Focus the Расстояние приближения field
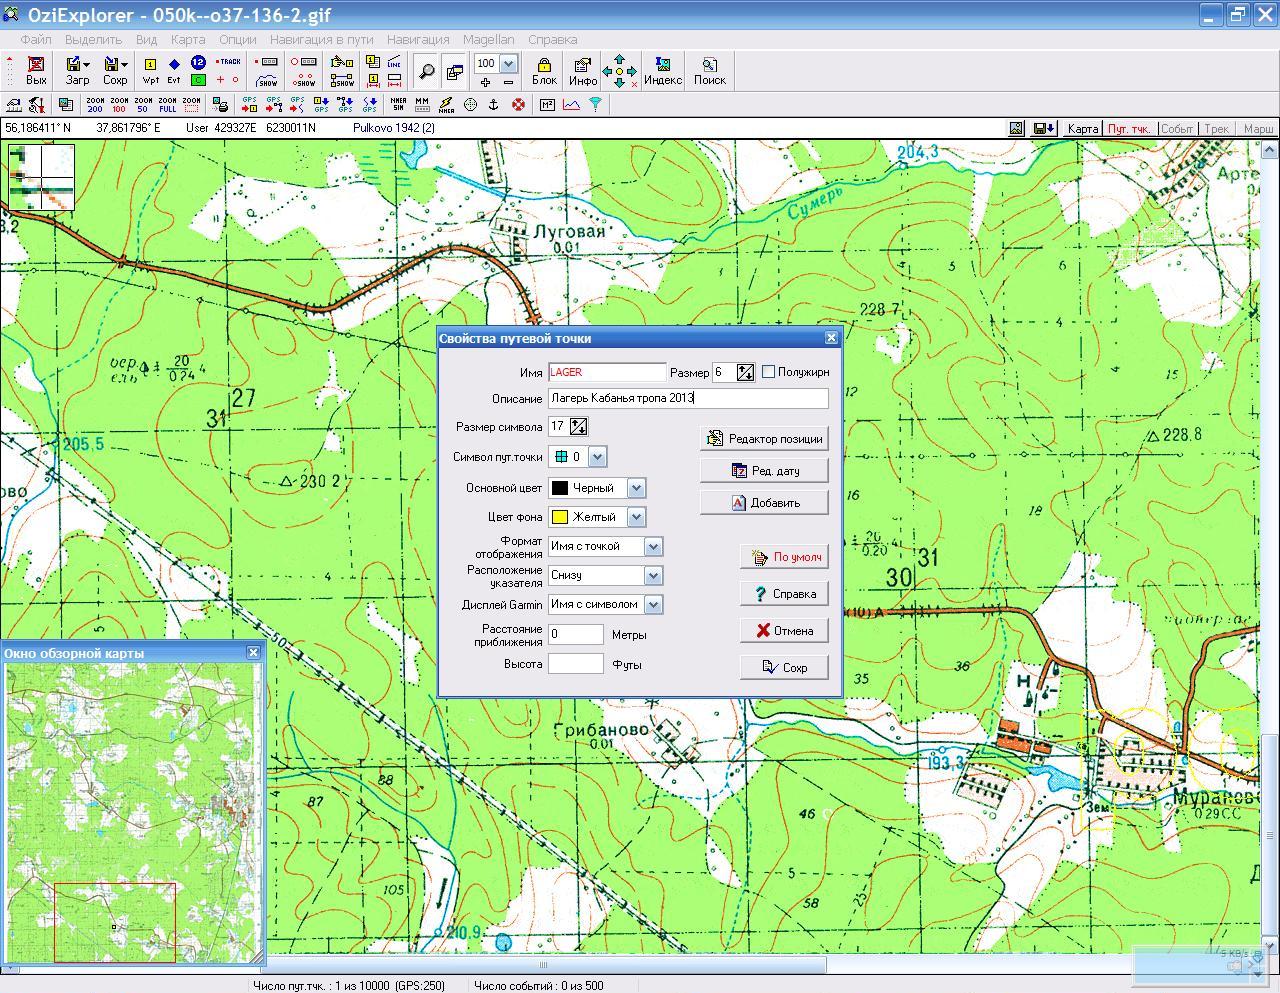The image size is (1280, 993). tap(576, 634)
